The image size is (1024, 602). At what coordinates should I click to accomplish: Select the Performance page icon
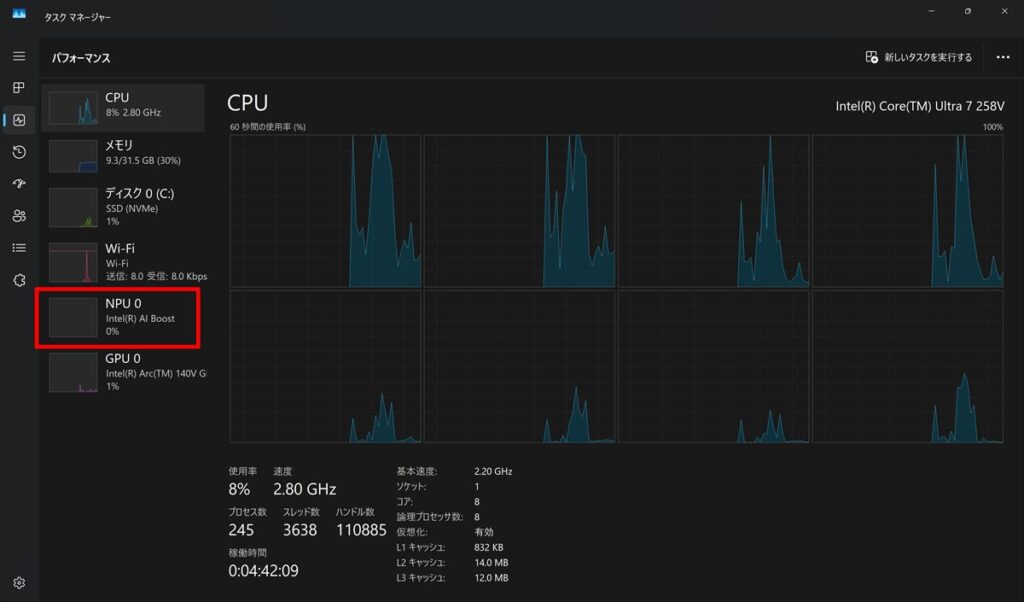[19, 120]
